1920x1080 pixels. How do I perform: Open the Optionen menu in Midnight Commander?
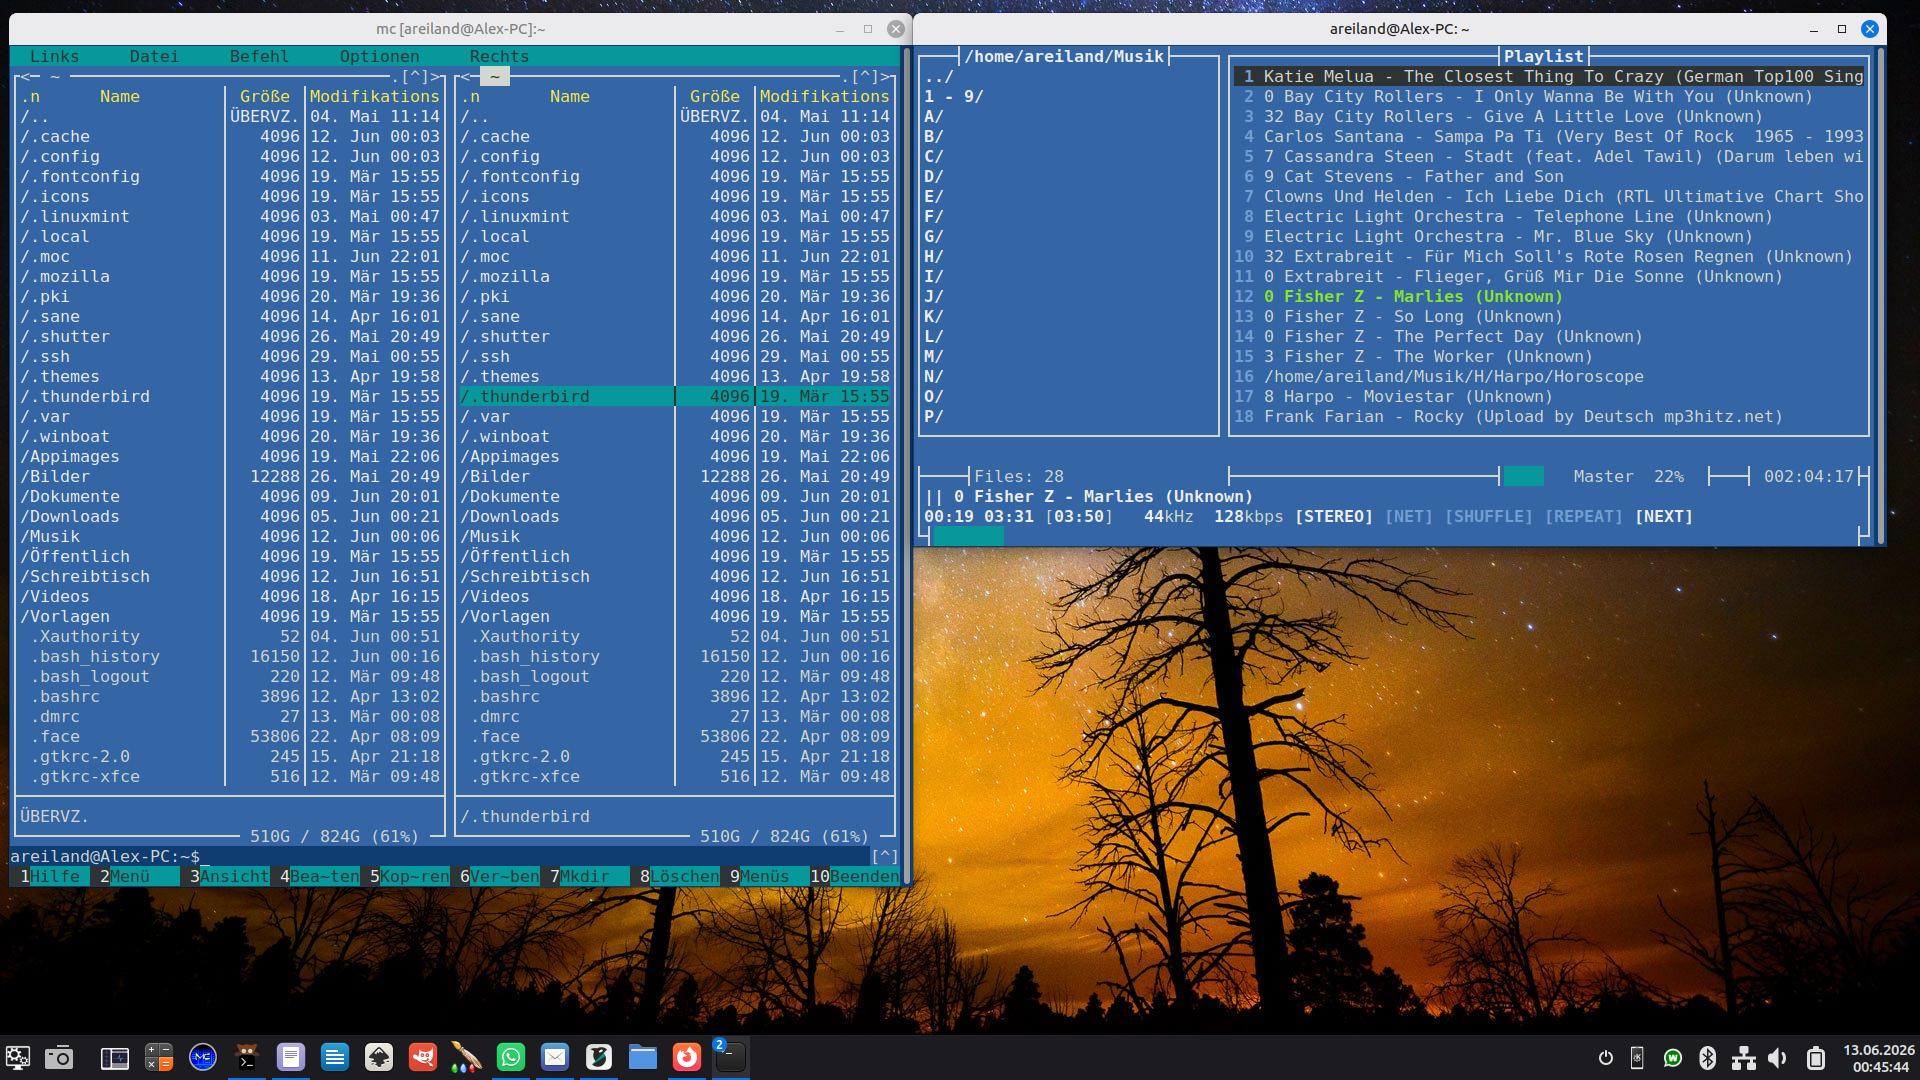tap(380, 57)
